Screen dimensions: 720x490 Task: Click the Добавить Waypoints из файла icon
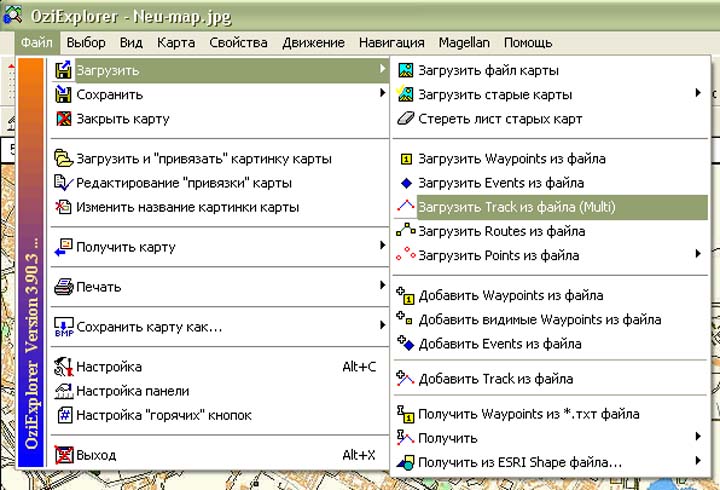point(405,295)
